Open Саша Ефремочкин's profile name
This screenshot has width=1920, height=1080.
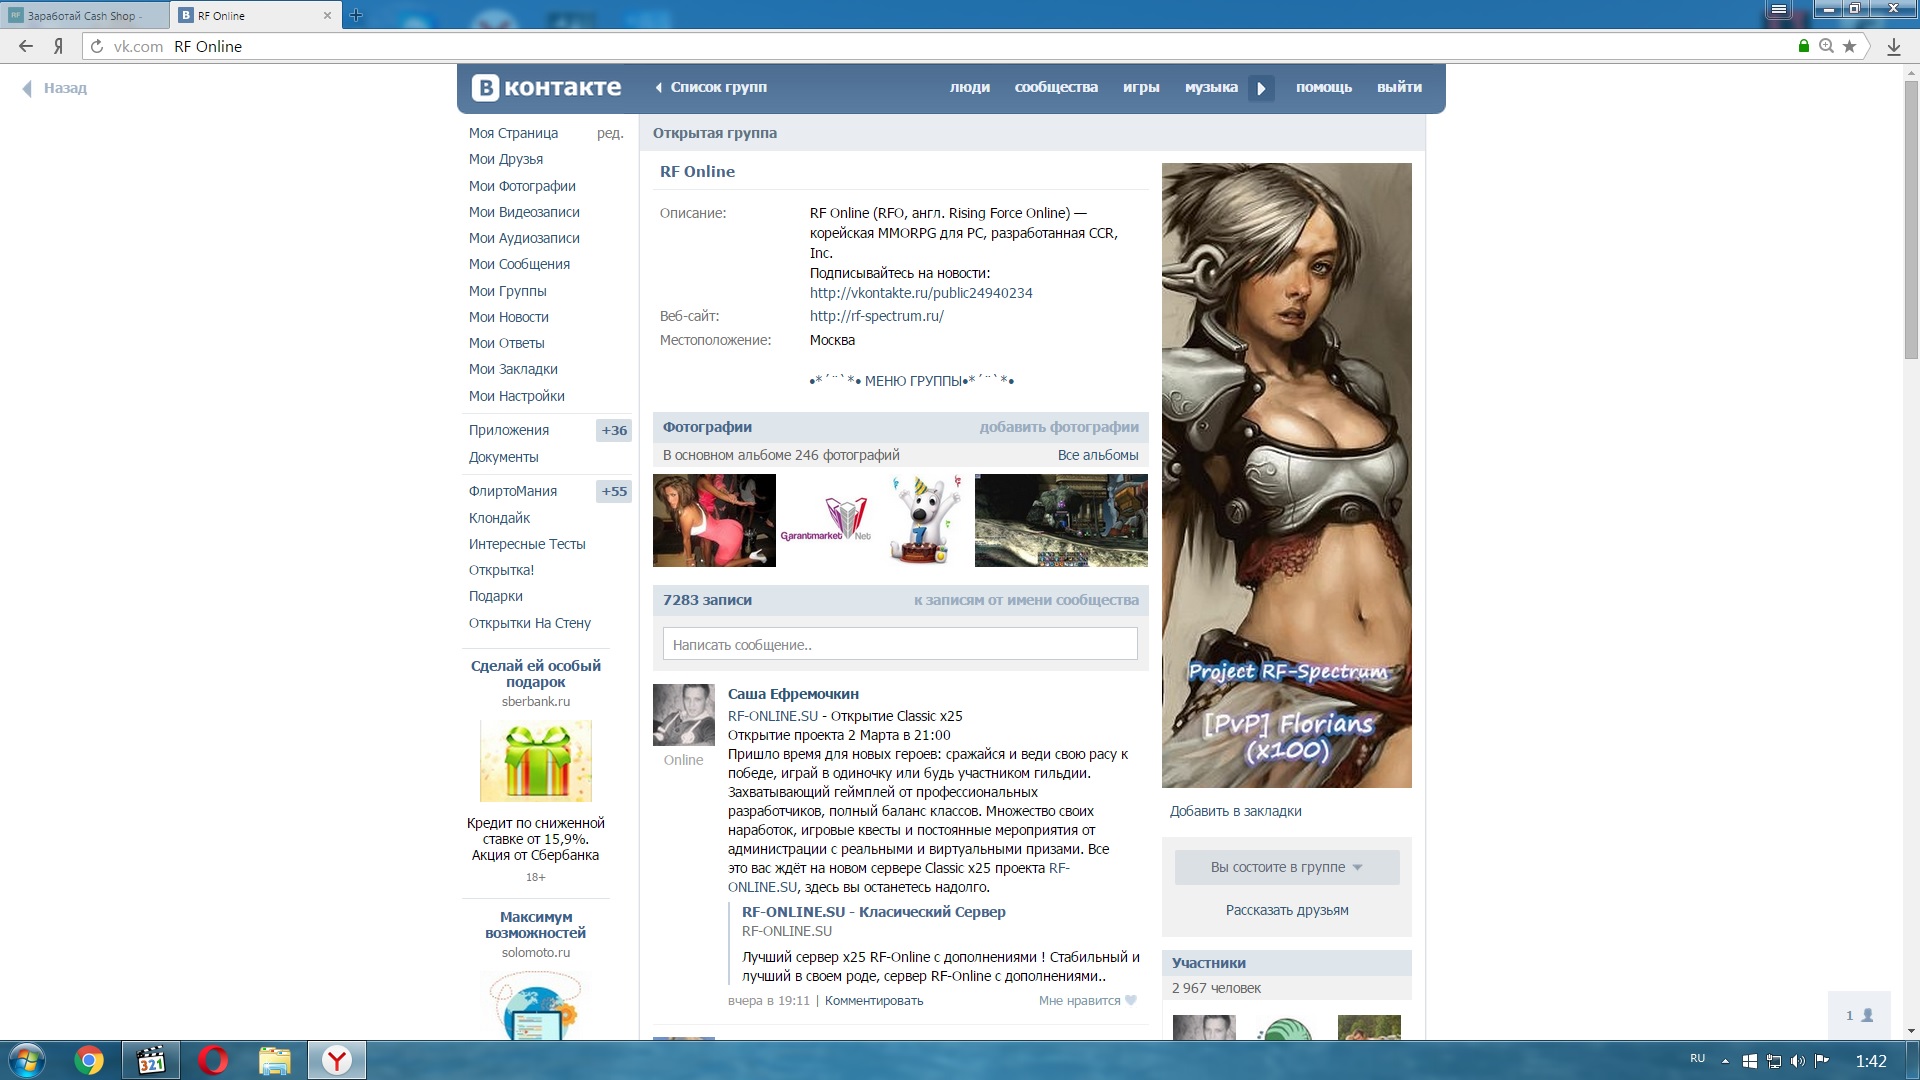coord(793,694)
